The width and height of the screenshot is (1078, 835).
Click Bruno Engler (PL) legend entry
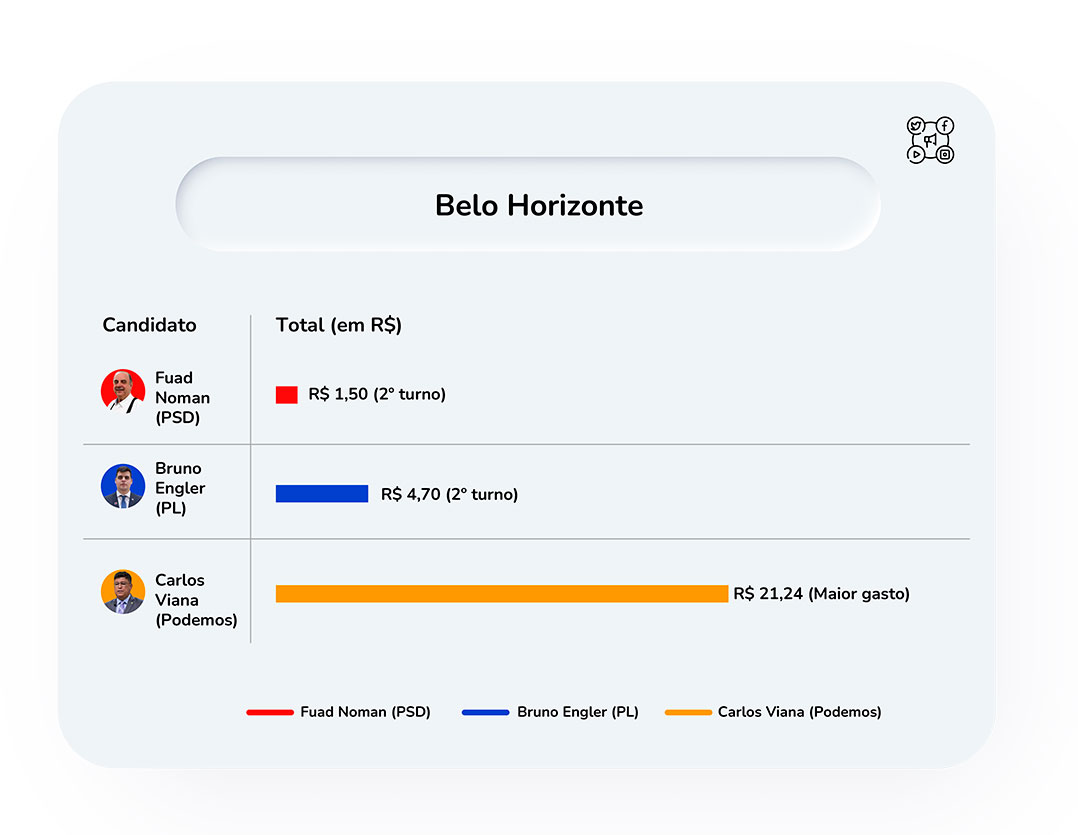pyautogui.click(x=550, y=712)
